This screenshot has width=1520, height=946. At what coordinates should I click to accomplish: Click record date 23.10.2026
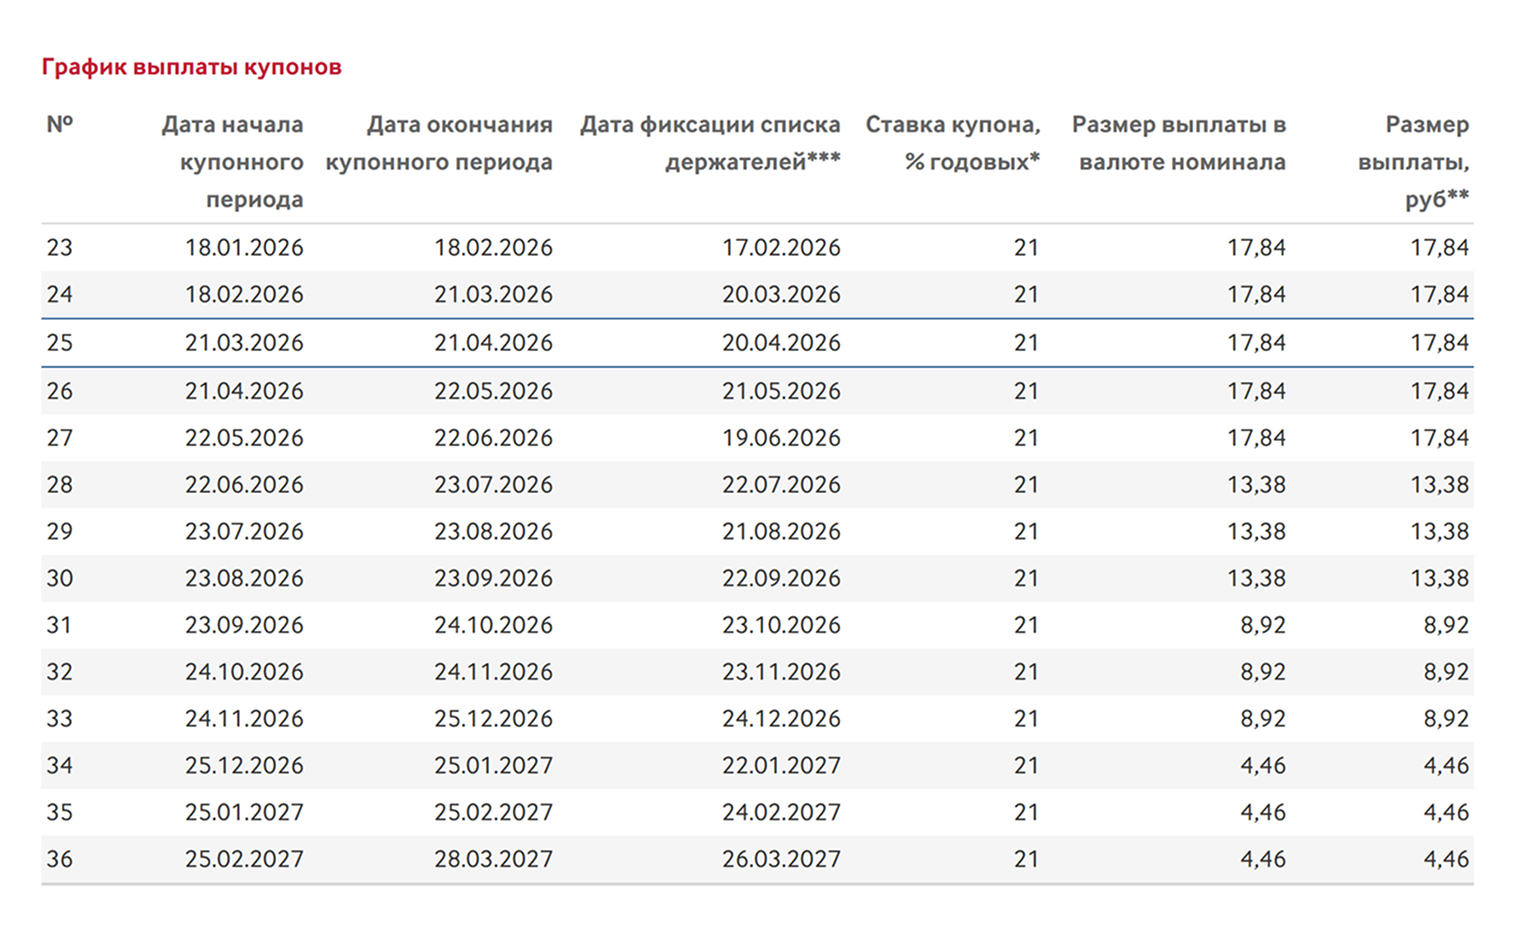coord(781,626)
